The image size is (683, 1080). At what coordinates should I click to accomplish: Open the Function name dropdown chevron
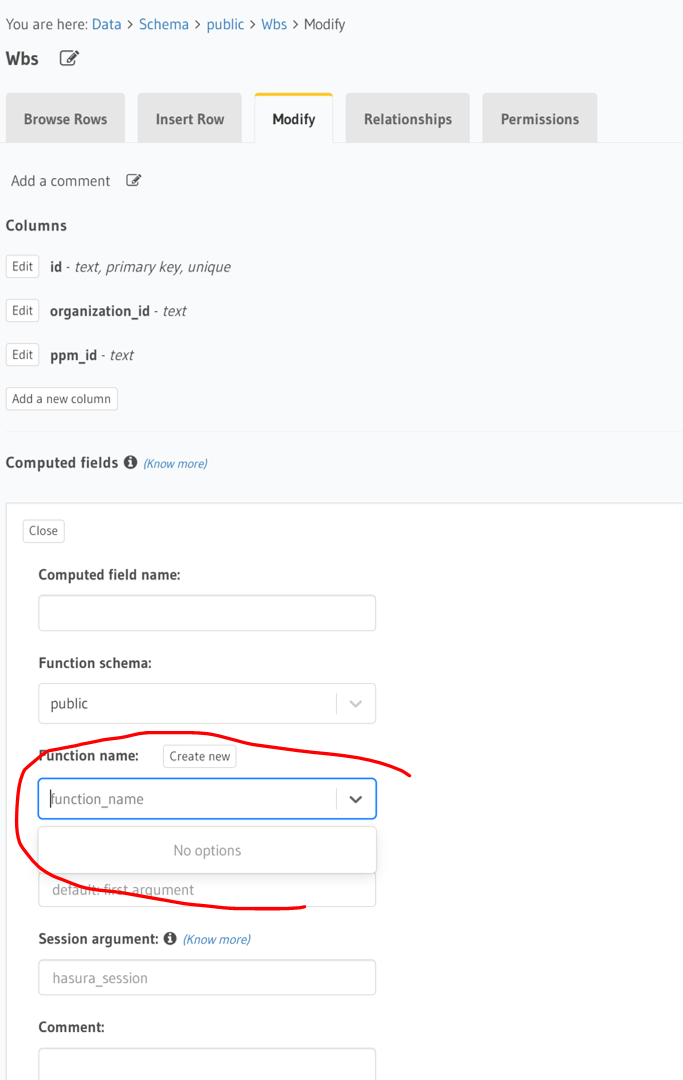pyautogui.click(x=355, y=799)
